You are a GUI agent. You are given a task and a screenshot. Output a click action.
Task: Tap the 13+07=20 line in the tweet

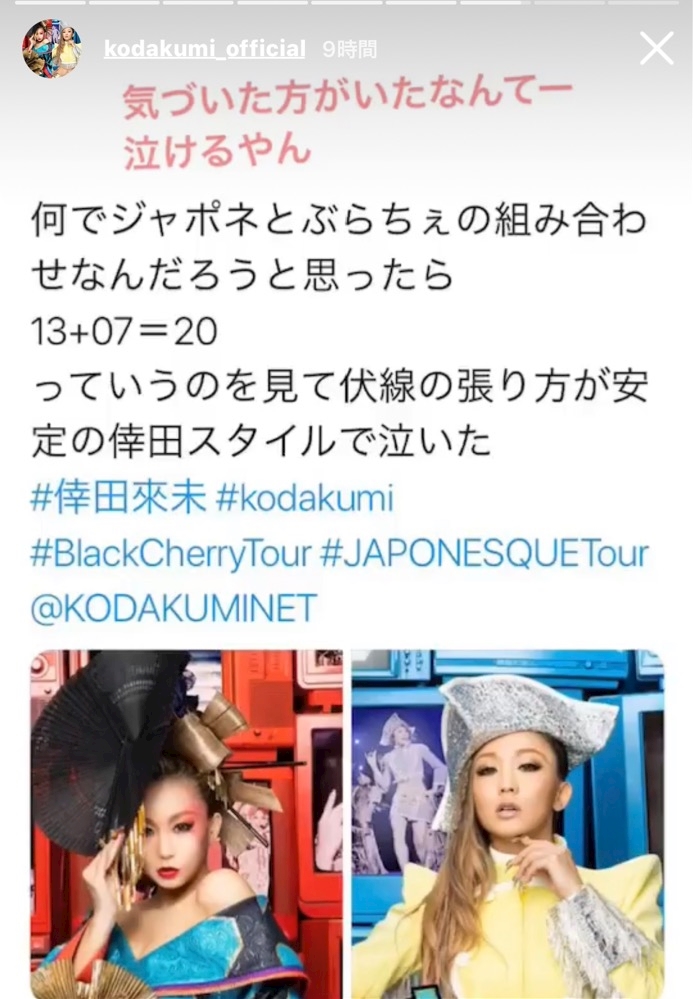point(124,331)
